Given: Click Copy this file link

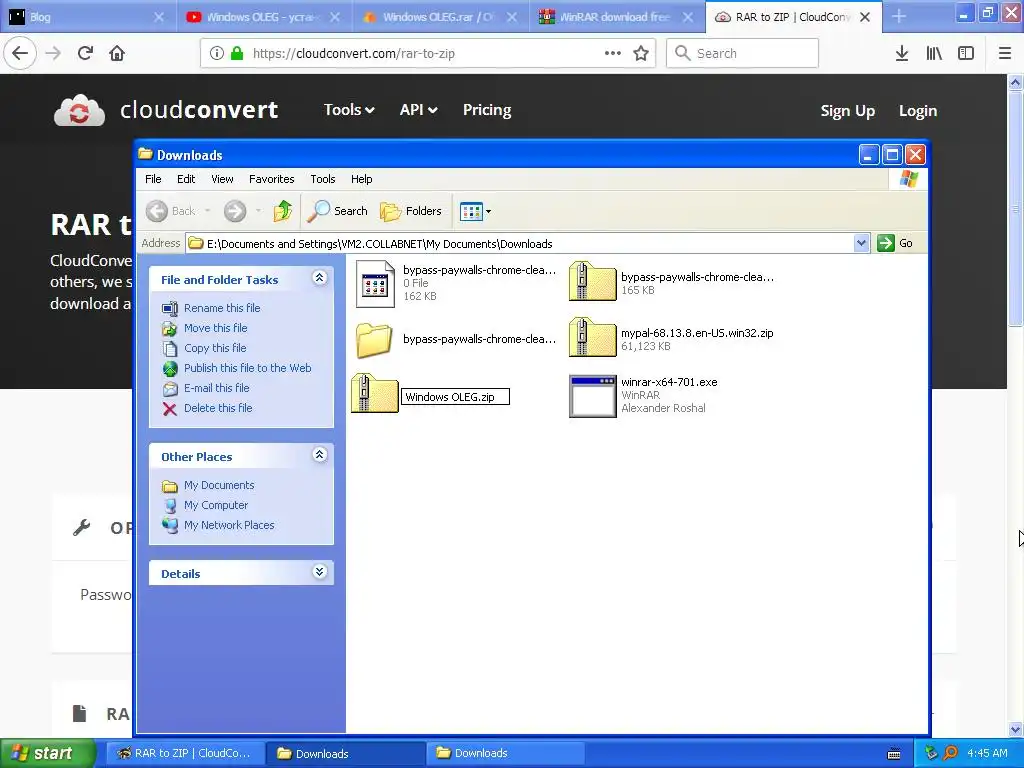Looking at the screenshot, I should [x=215, y=348].
